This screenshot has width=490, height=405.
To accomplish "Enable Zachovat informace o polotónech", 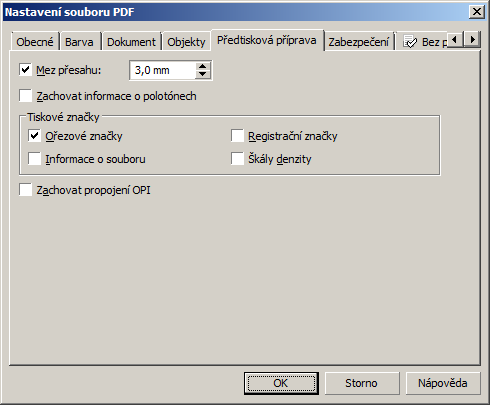I will coord(25,96).
